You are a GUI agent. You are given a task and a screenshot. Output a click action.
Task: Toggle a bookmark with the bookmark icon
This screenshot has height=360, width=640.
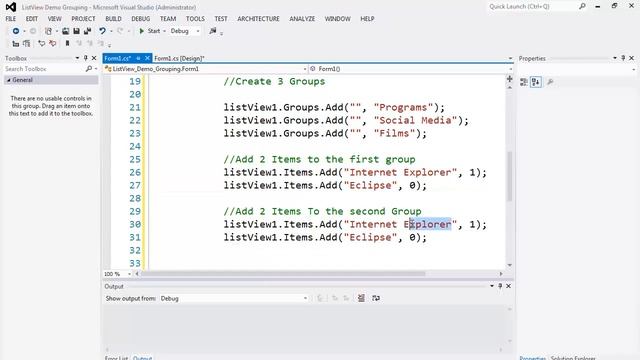[67, 43]
